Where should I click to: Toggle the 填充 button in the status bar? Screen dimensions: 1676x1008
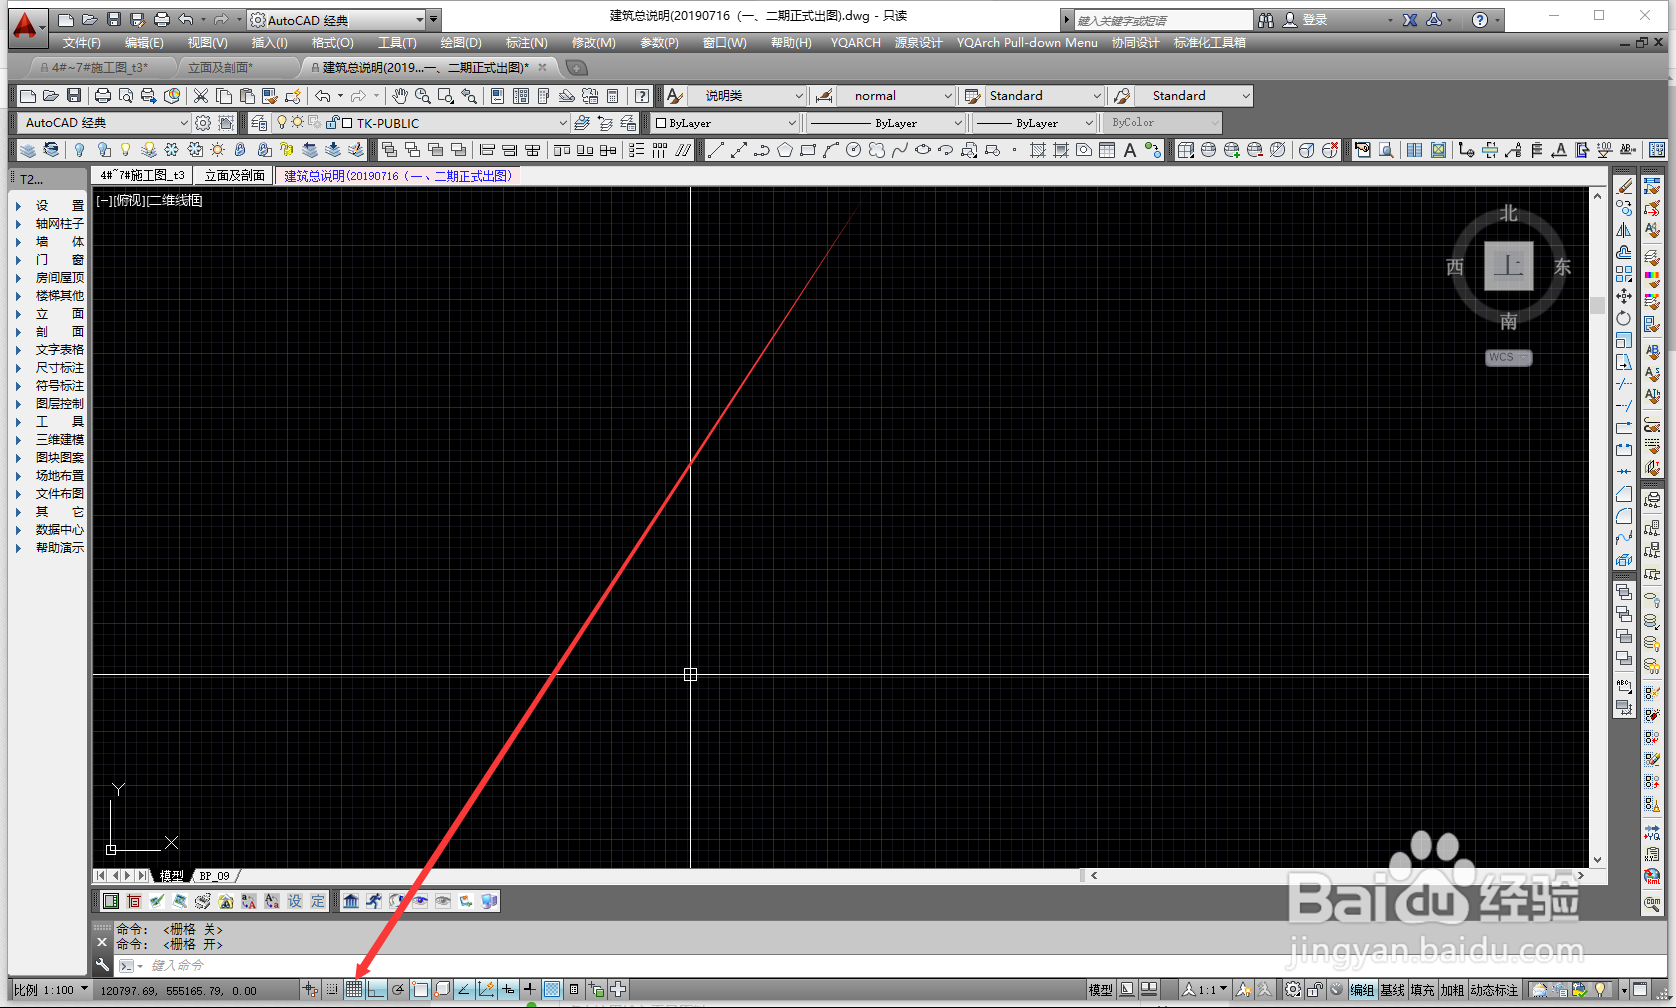[x=1422, y=990]
